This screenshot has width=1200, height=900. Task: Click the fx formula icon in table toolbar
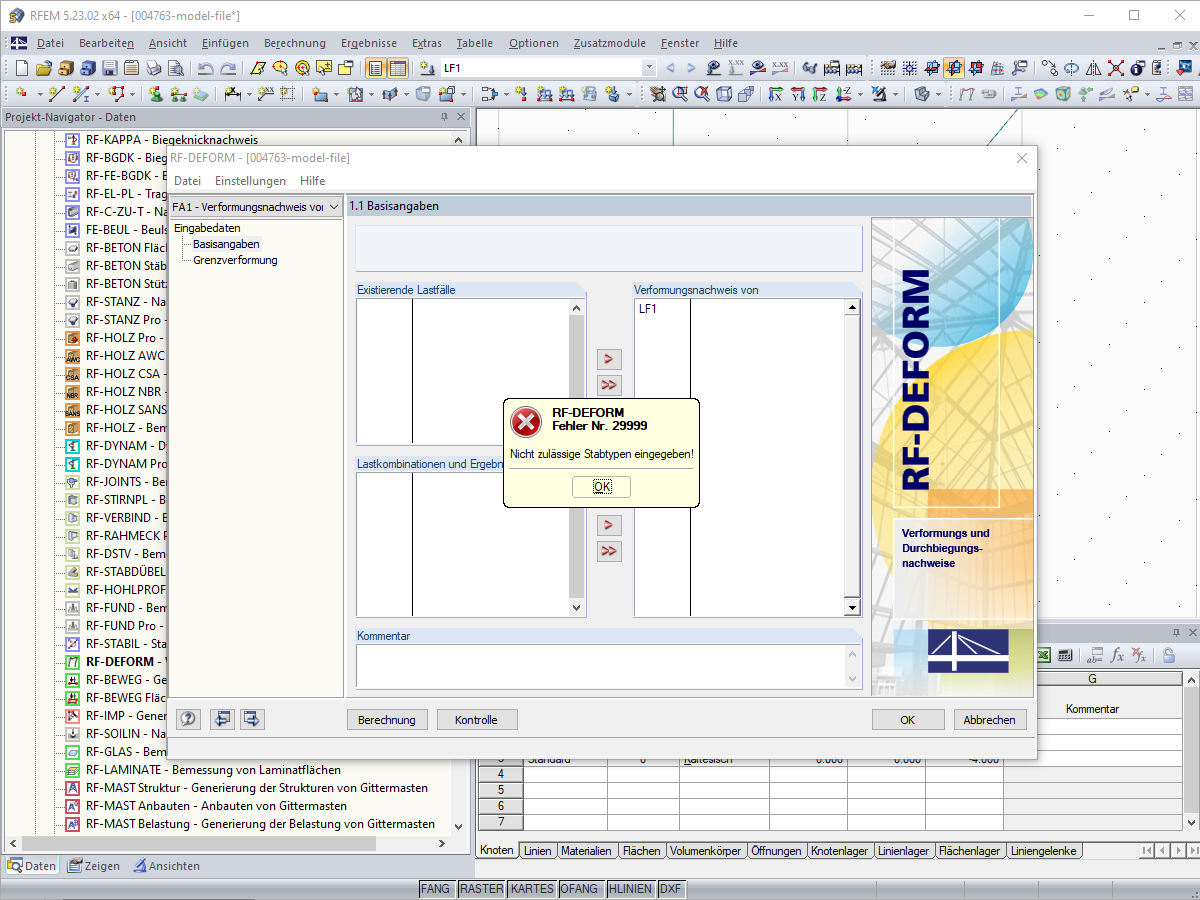coord(1117,655)
